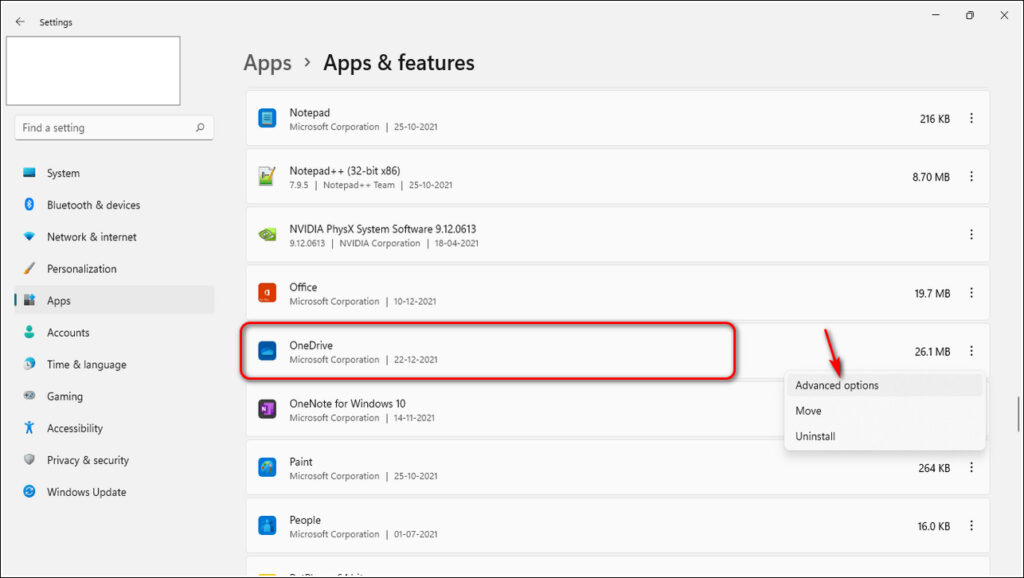Open the Accessibility settings page

pos(114,428)
